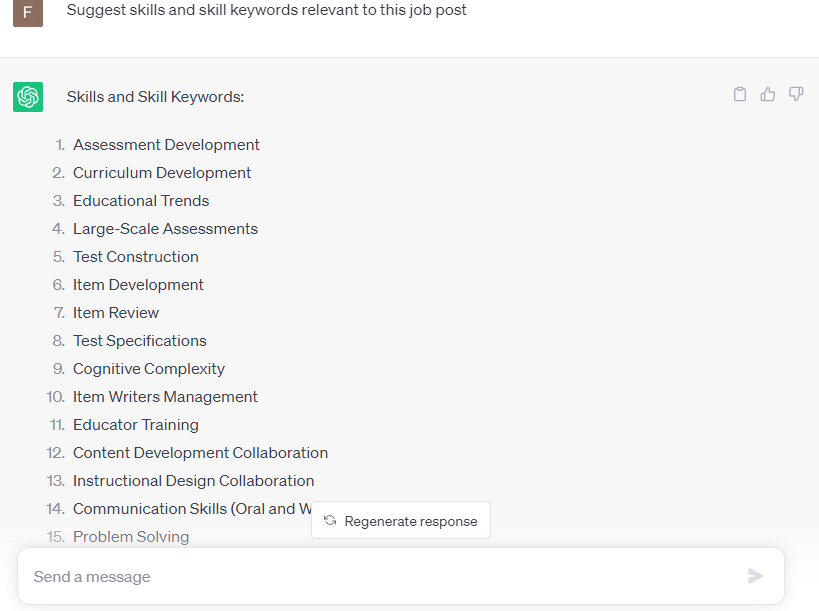Select the Curriculum Development list entry
Screen dimensions: 819x611
(162, 173)
